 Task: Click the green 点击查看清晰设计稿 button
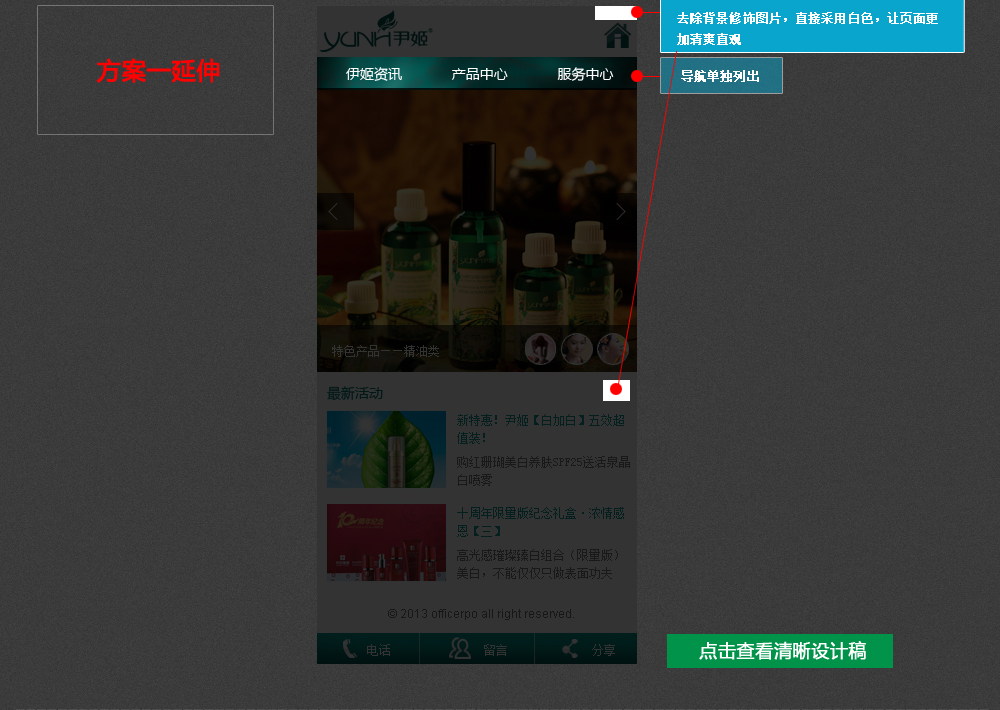779,651
